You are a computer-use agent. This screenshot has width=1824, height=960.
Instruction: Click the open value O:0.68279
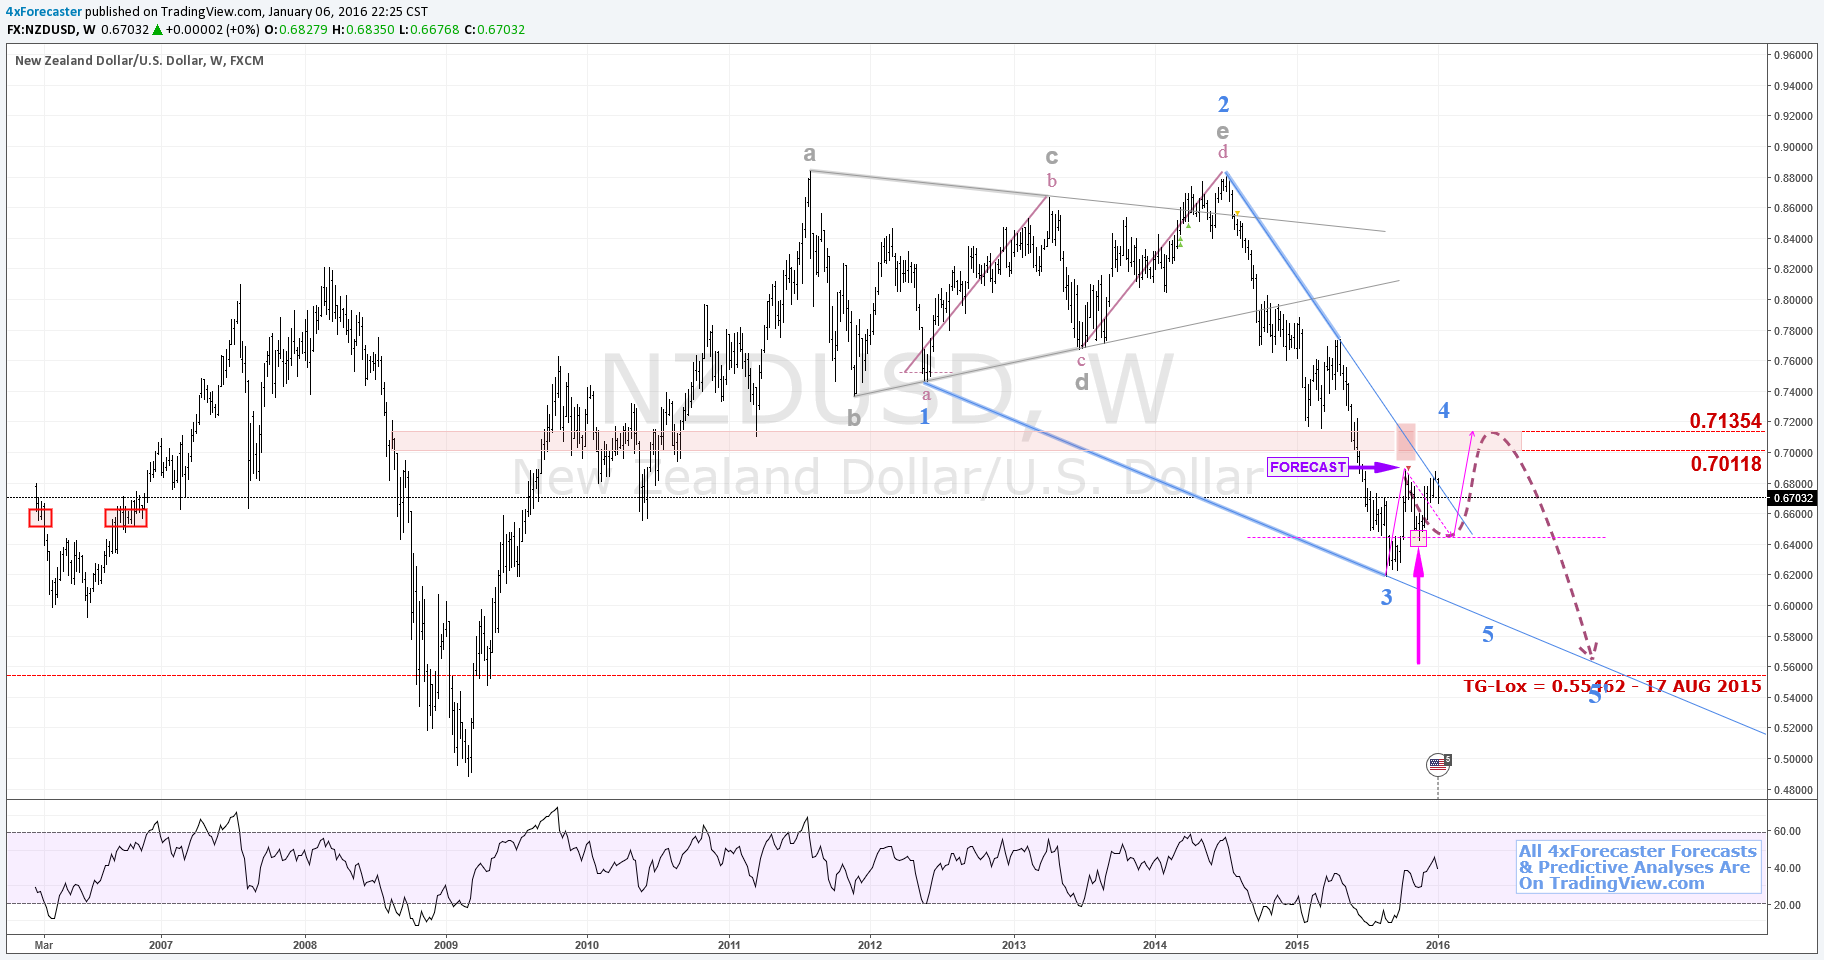click(296, 30)
